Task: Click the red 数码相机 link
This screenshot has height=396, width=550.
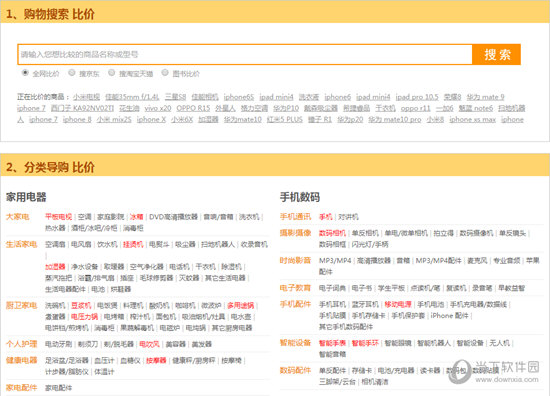Action: pyautogui.click(x=332, y=233)
